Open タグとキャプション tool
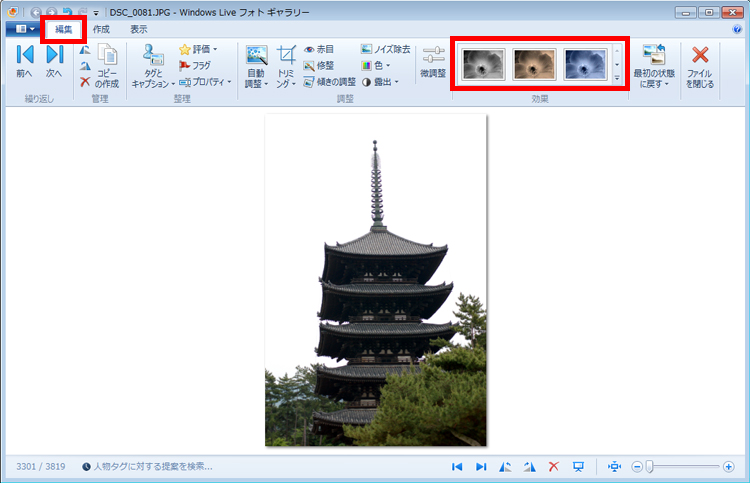750x483 pixels. click(x=153, y=66)
